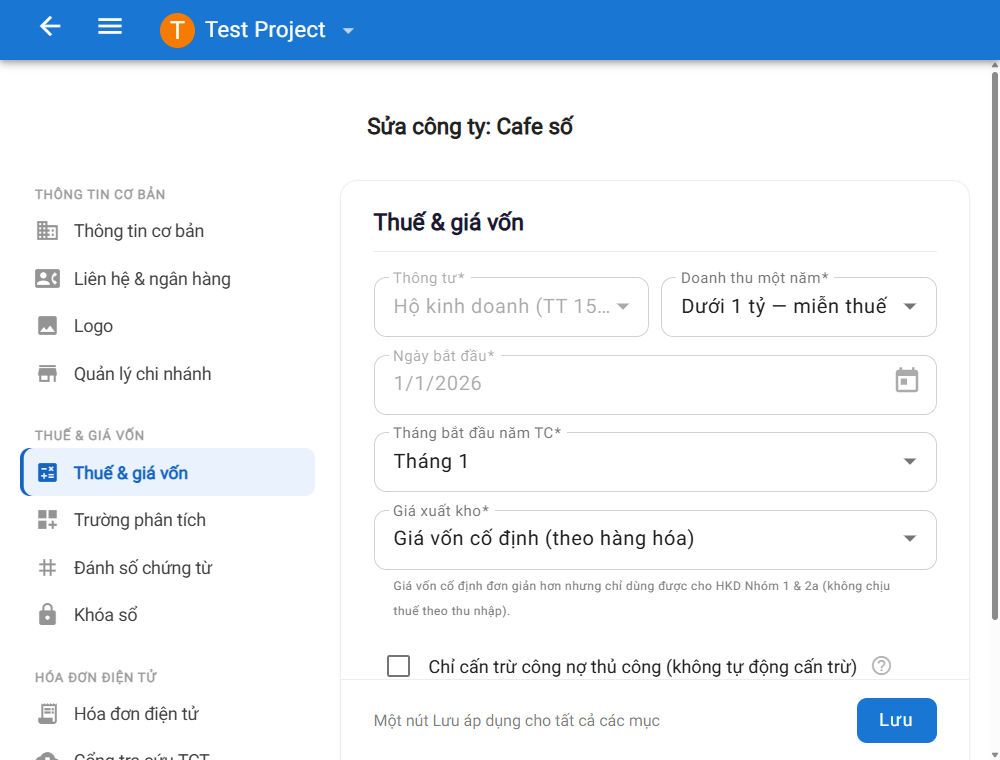Open the Doanh thu một năm dropdown

click(x=798, y=307)
